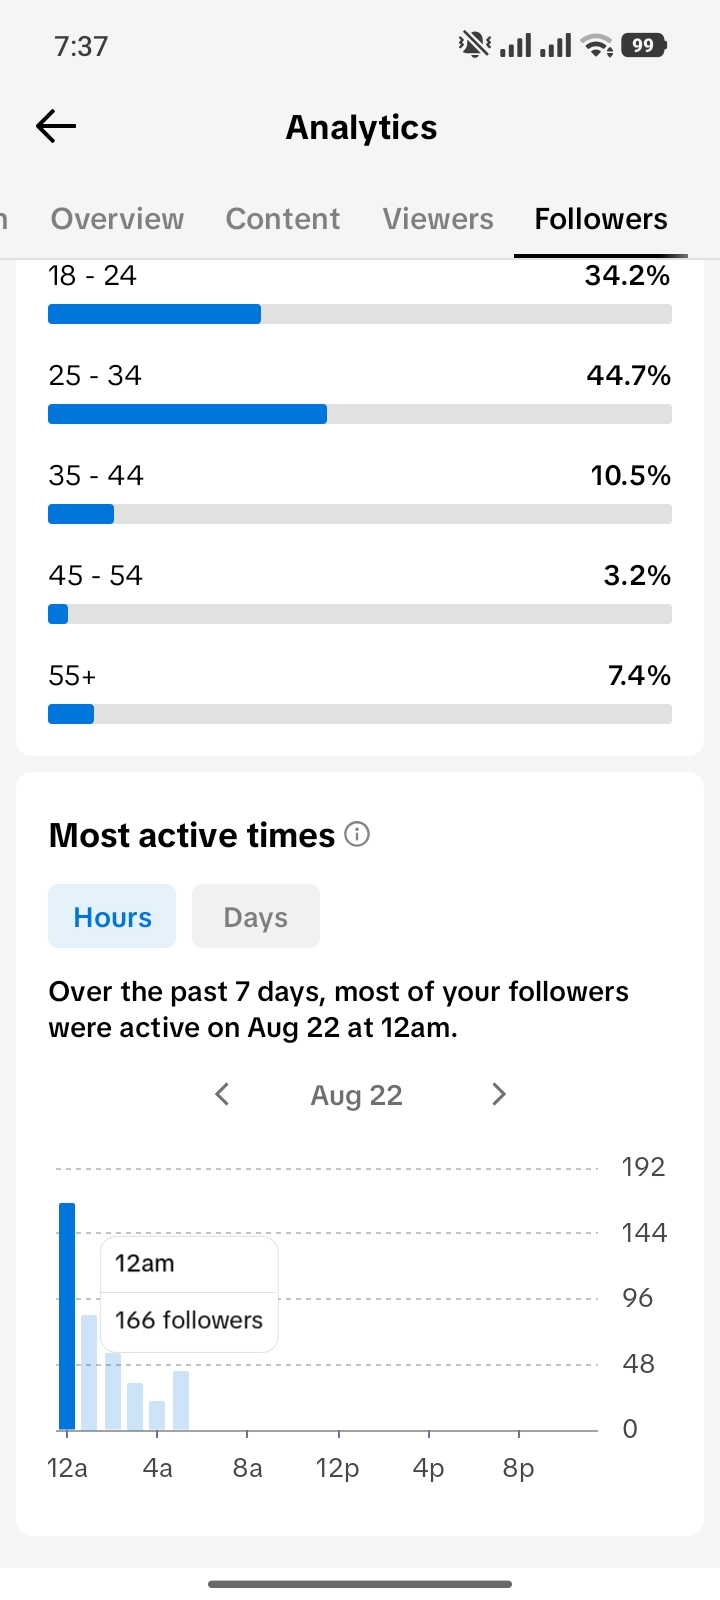Tap the Wi-Fi icon in status bar

(597, 45)
